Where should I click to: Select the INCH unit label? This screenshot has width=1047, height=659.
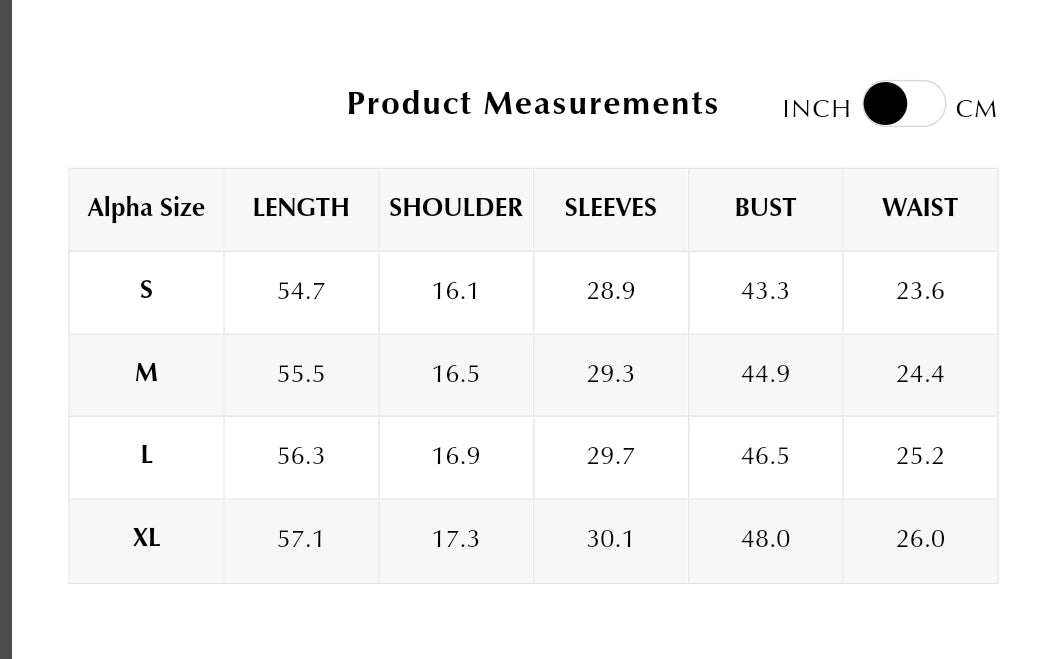817,109
